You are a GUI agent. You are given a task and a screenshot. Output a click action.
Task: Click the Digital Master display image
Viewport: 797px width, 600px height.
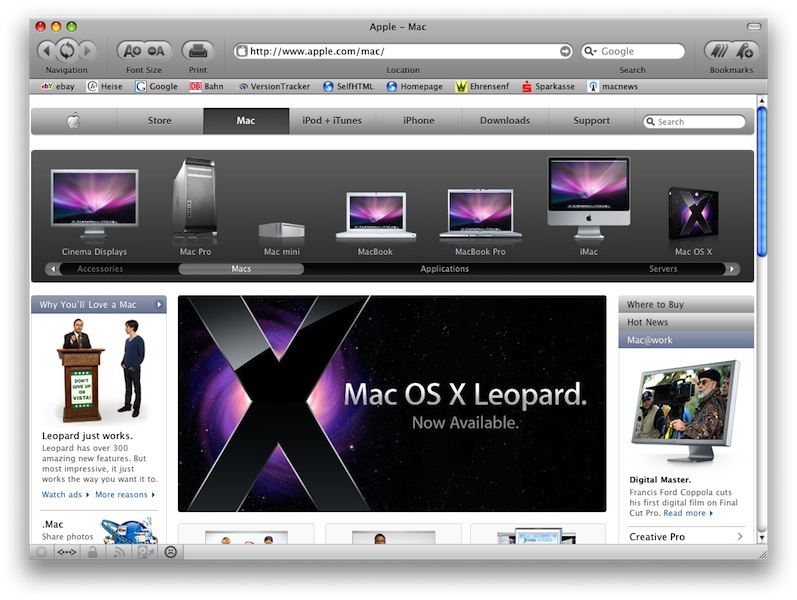(686, 411)
